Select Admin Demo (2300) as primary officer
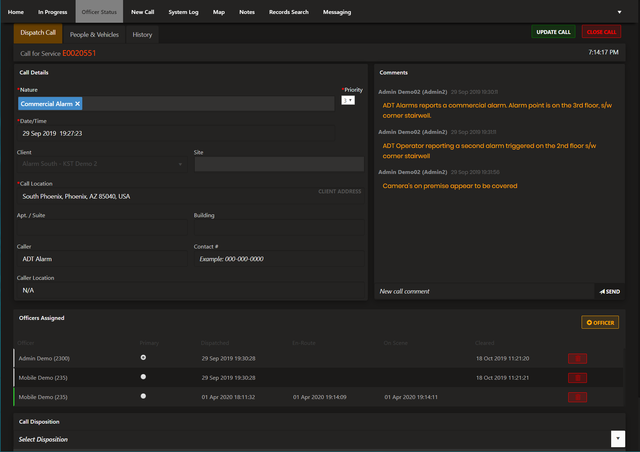The height and width of the screenshot is (452, 640). [x=144, y=357]
